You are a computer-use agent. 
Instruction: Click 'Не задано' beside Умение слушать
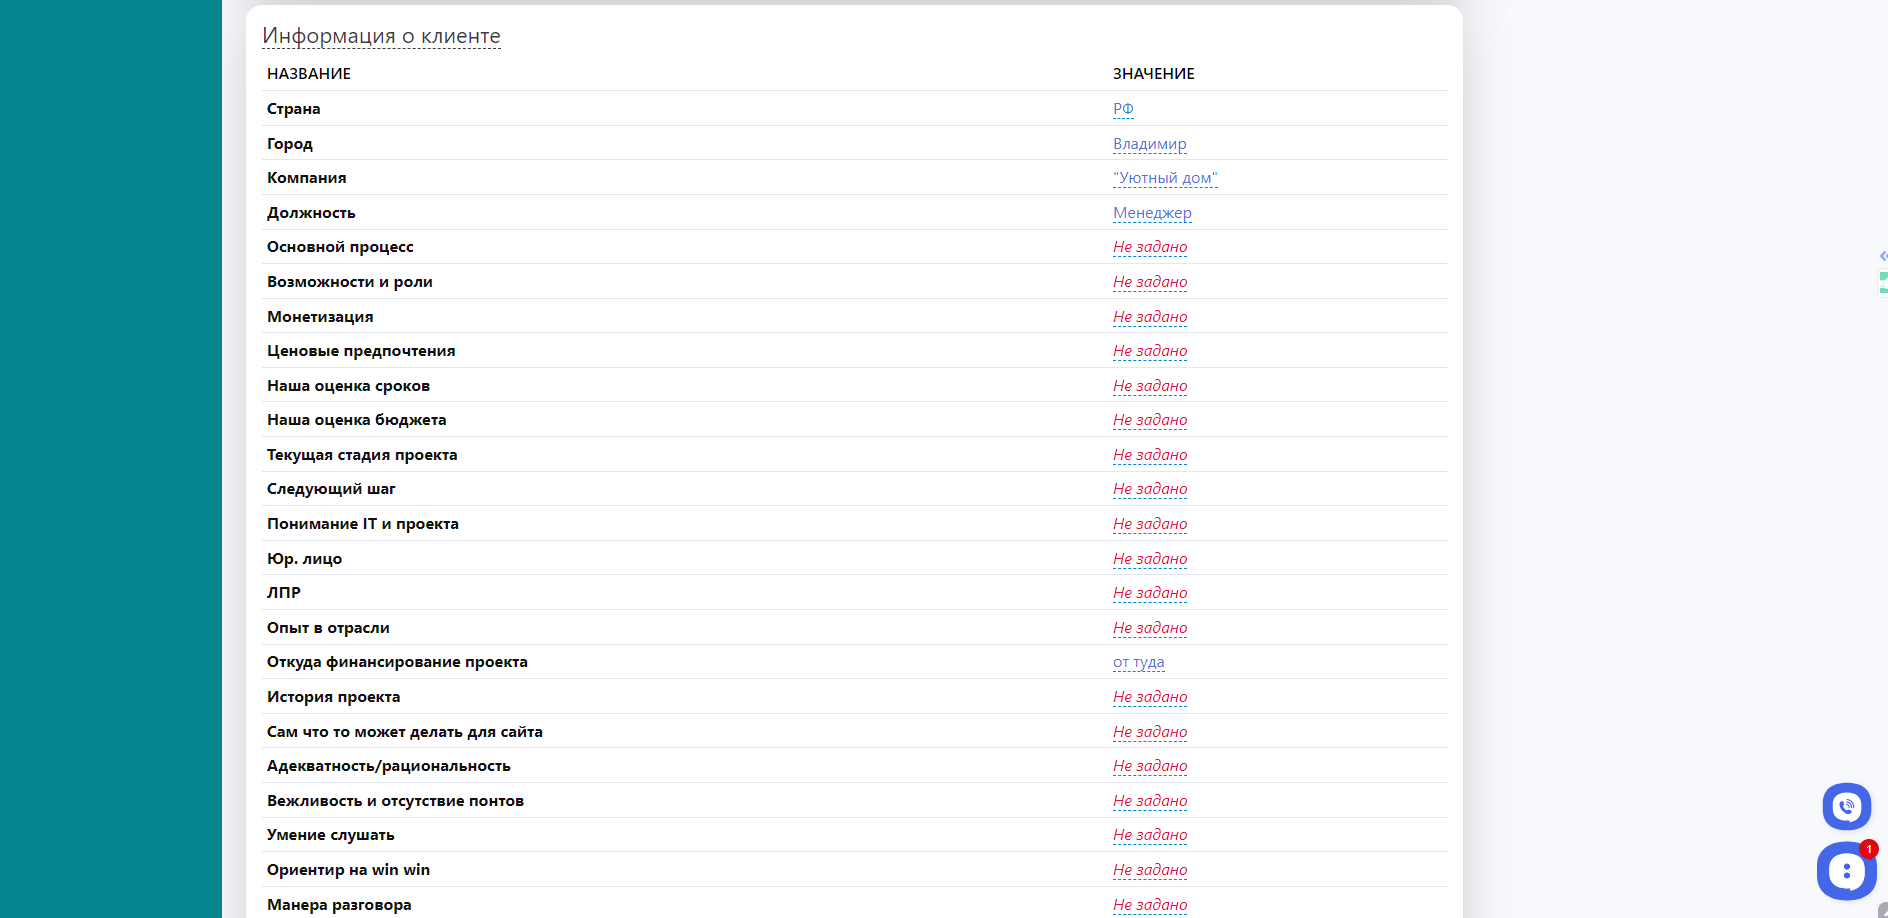[x=1150, y=835]
